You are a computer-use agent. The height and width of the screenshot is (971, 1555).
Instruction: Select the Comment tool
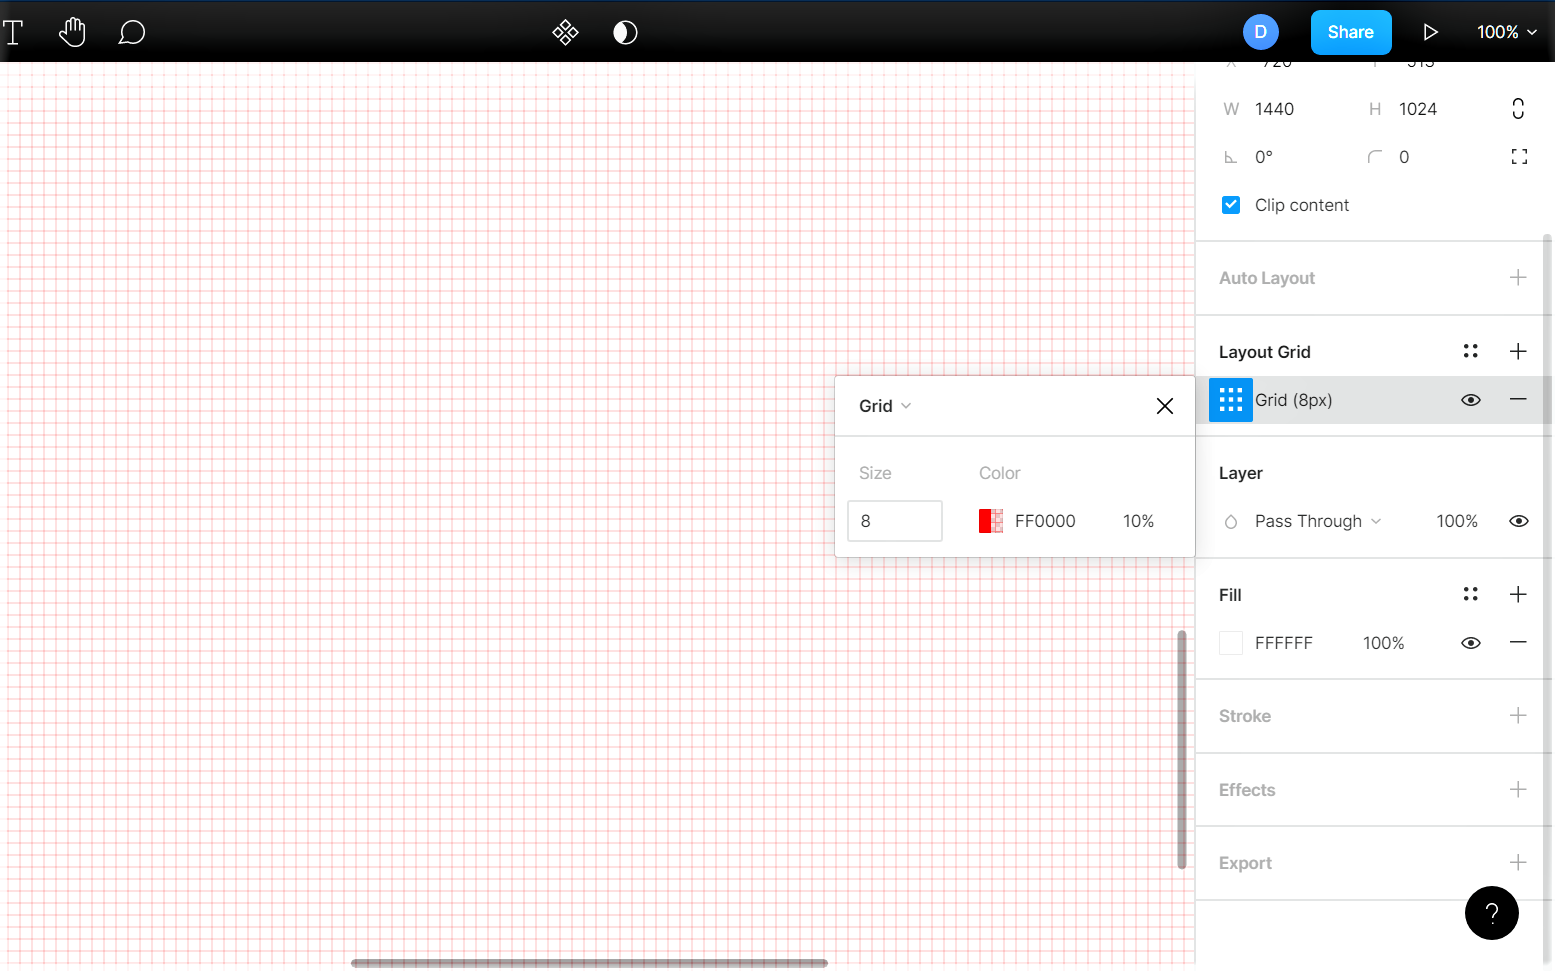[x=131, y=33]
